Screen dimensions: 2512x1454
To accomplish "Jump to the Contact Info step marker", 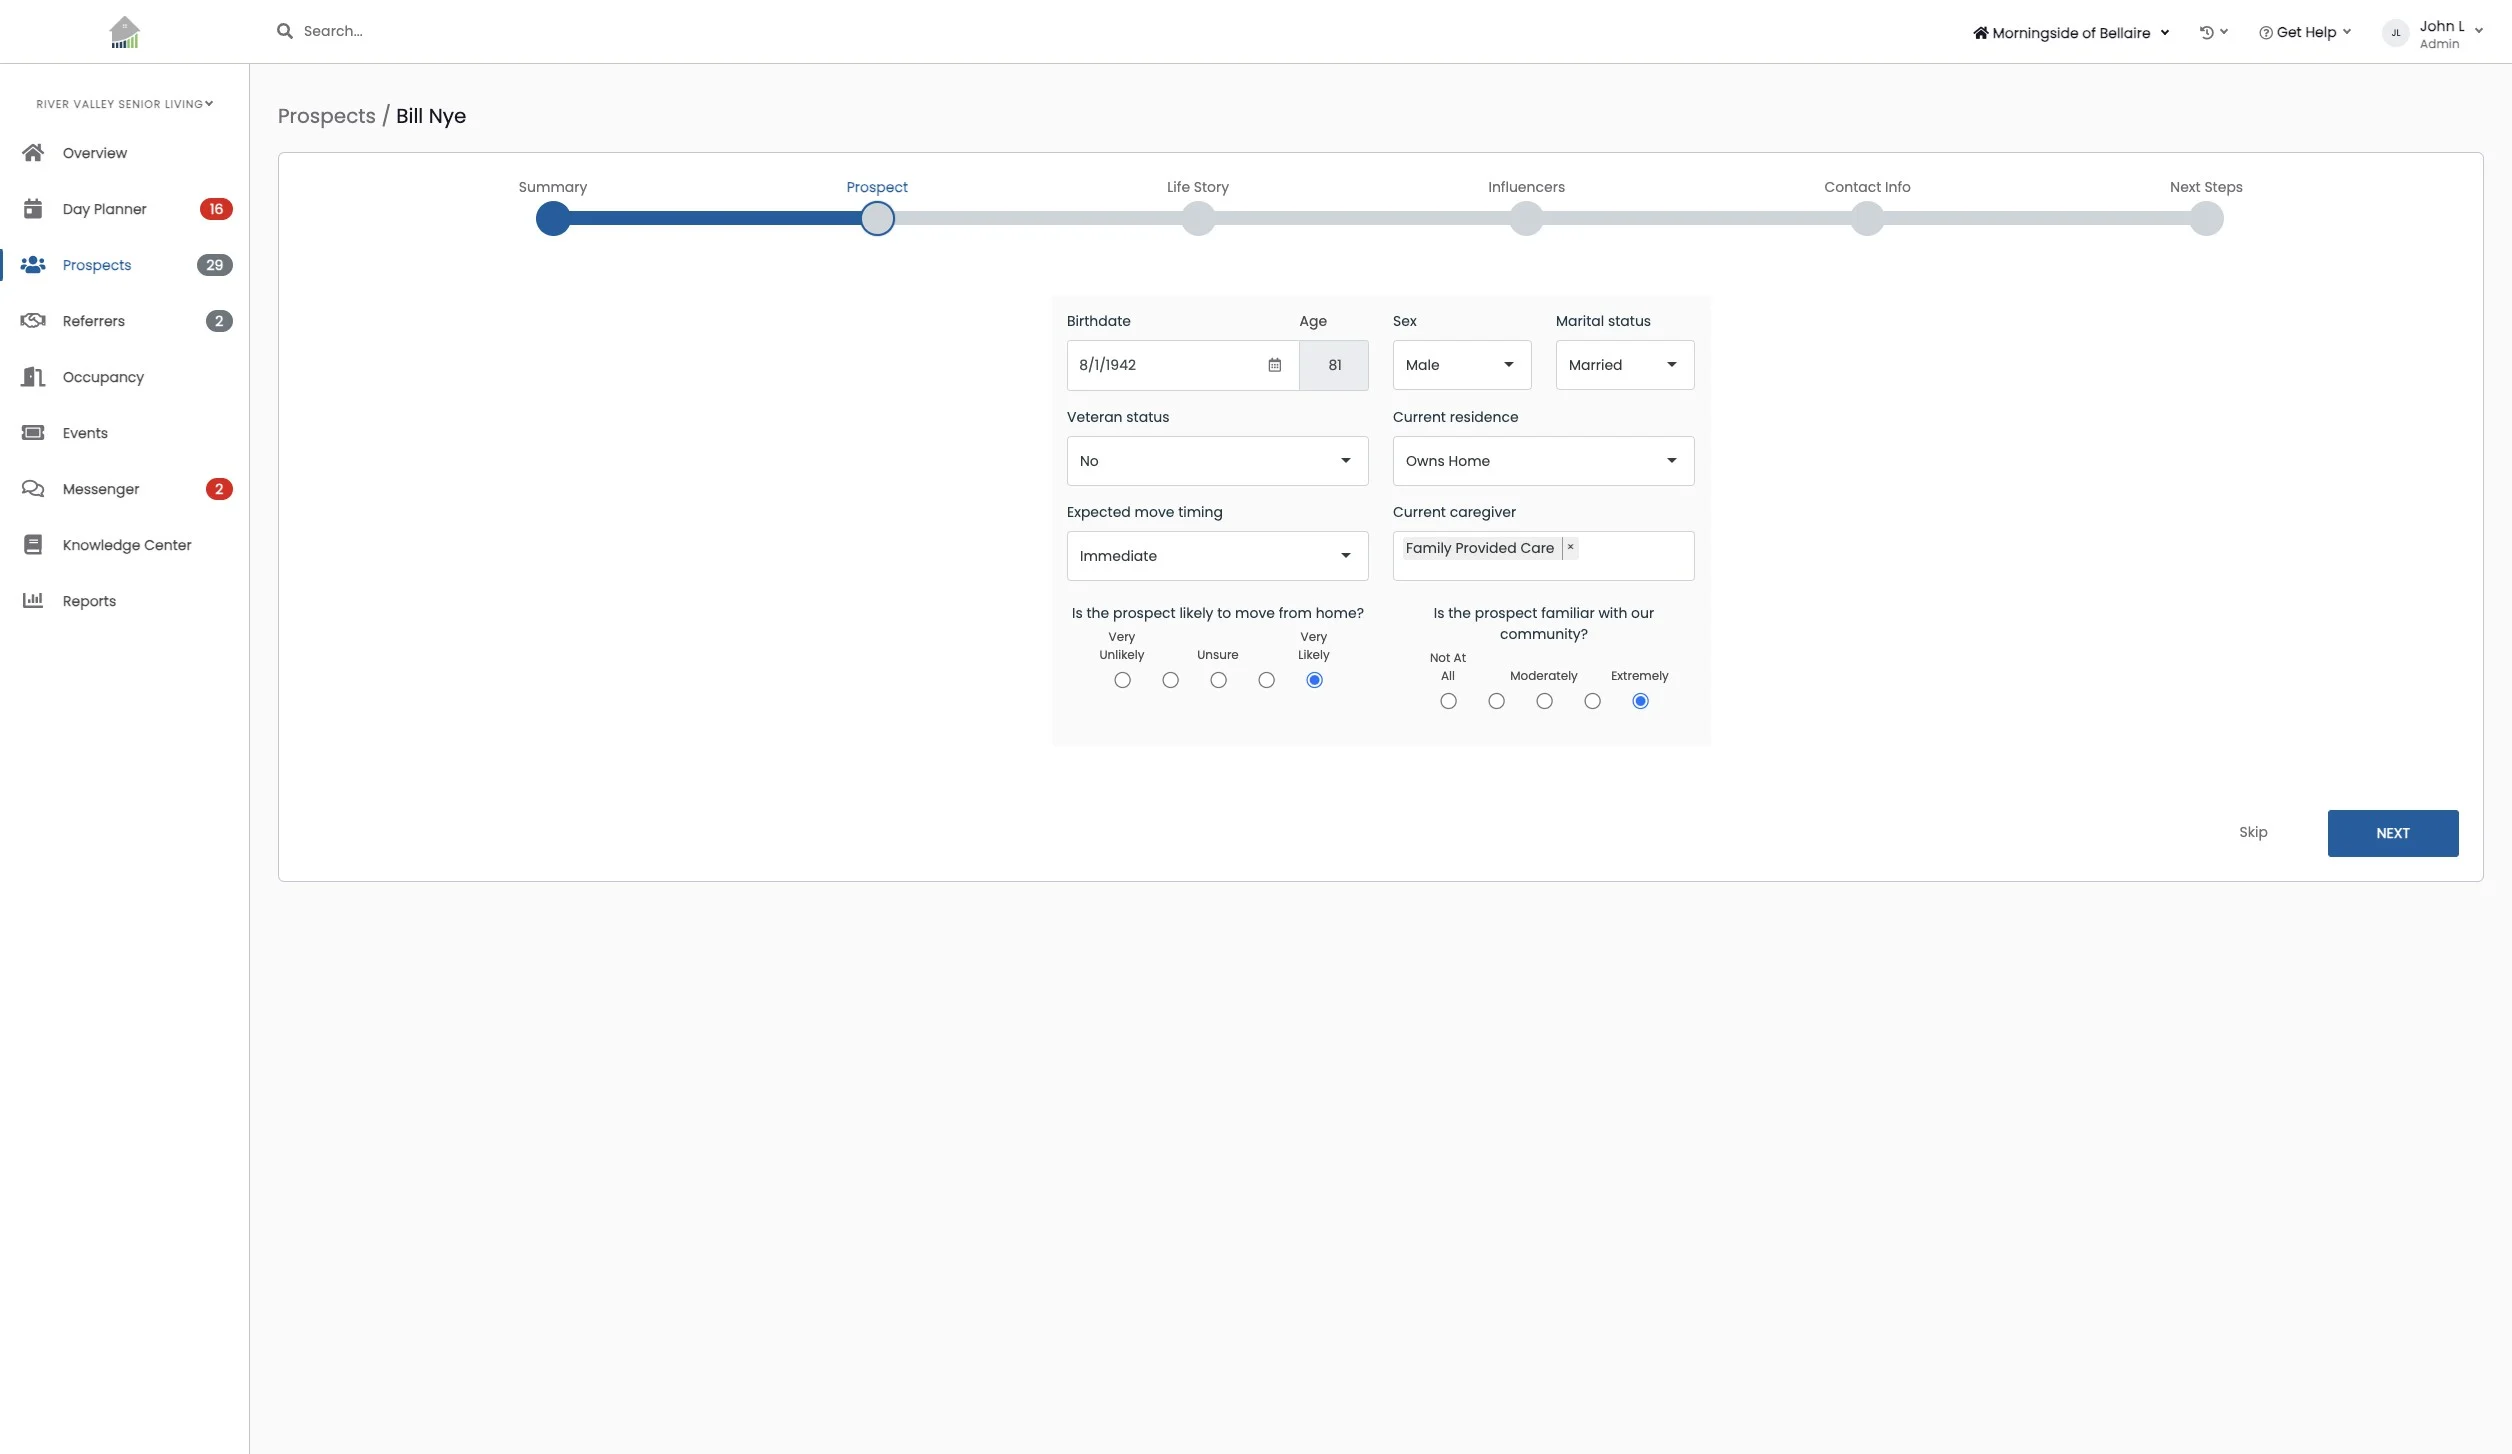I will click(1867, 218).
